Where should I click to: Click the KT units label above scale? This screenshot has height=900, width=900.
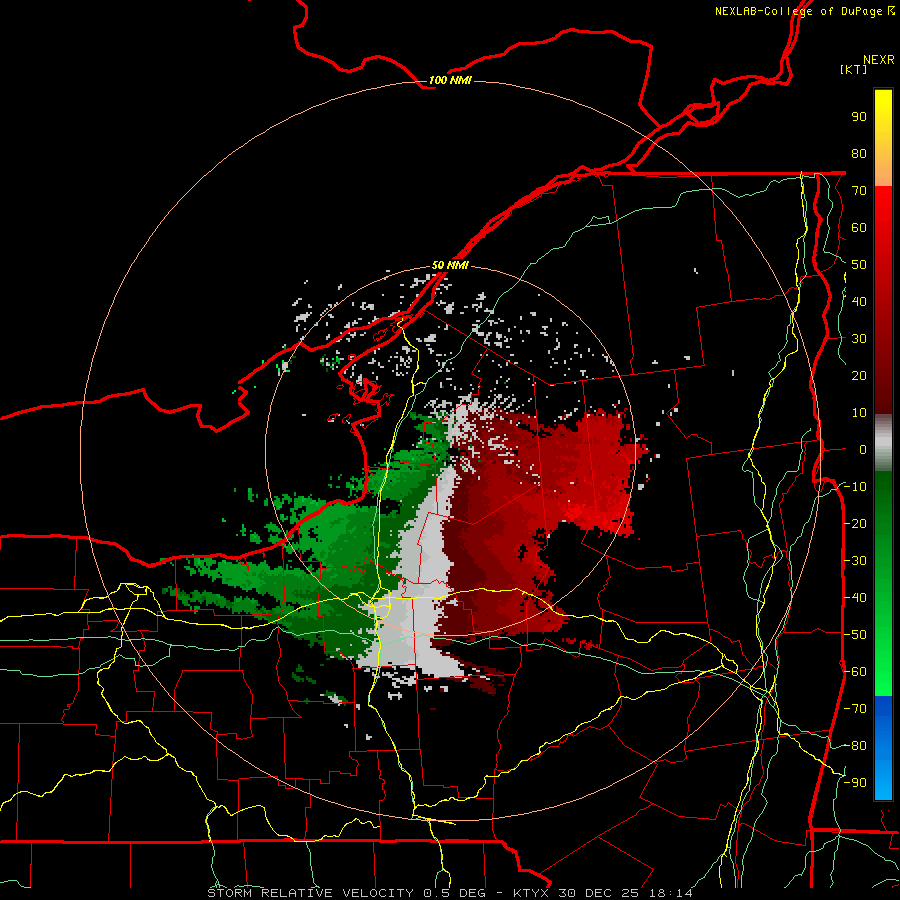pyautogui.click(x=854, y=69)
